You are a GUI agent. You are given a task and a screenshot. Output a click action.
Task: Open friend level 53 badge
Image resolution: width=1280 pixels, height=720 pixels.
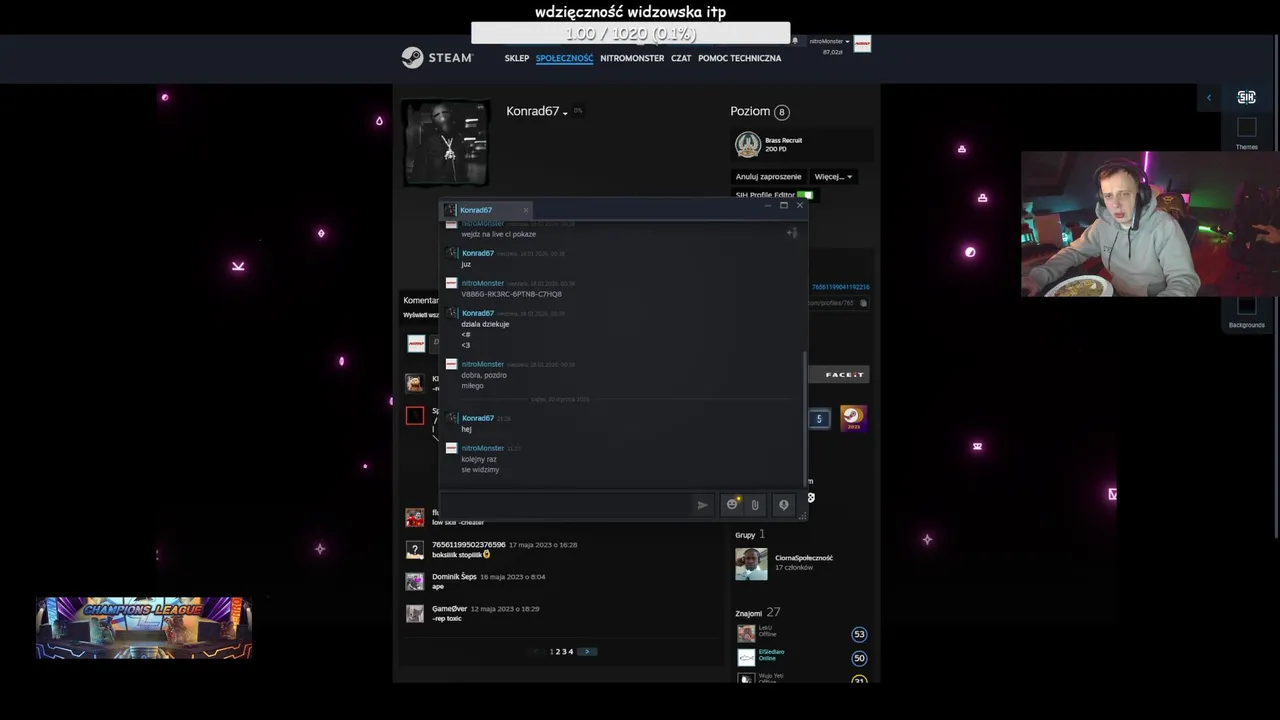(859, 634)
